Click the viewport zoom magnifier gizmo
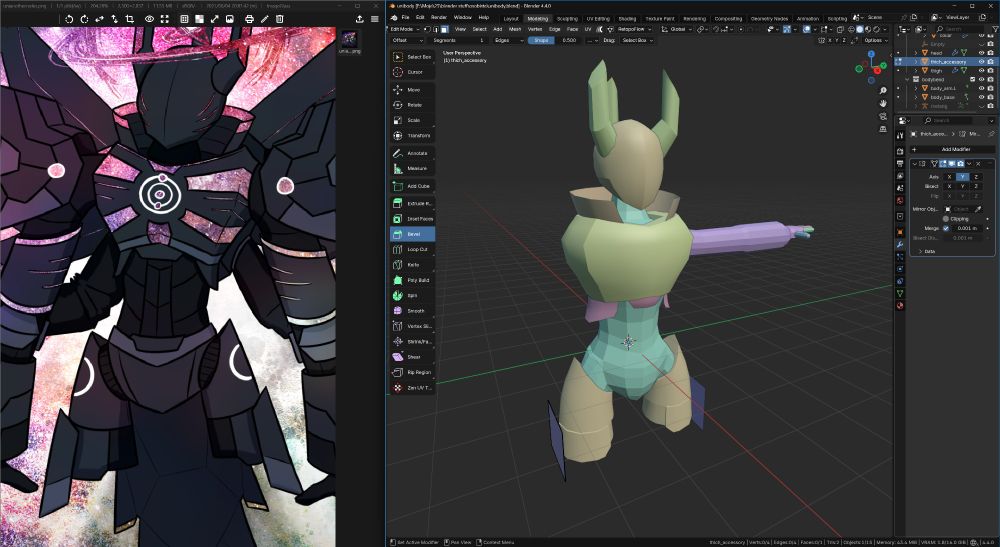Image resolution: width=1000 pixels, height=547 pixels. point(883,91)
